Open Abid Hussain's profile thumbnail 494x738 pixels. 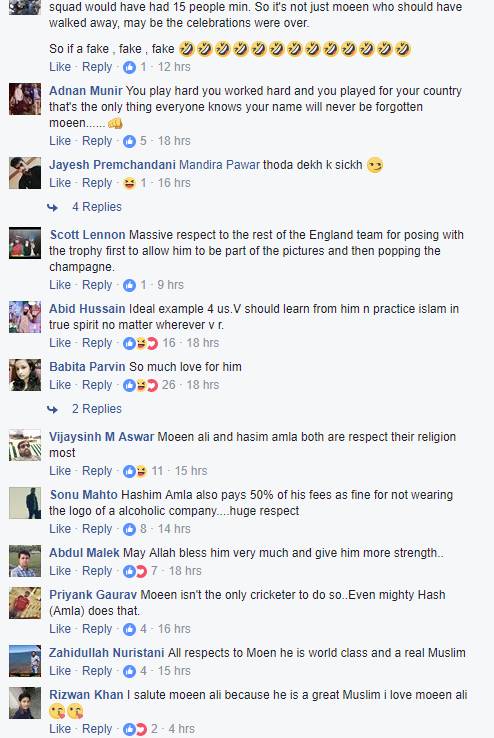coord(25,317)
